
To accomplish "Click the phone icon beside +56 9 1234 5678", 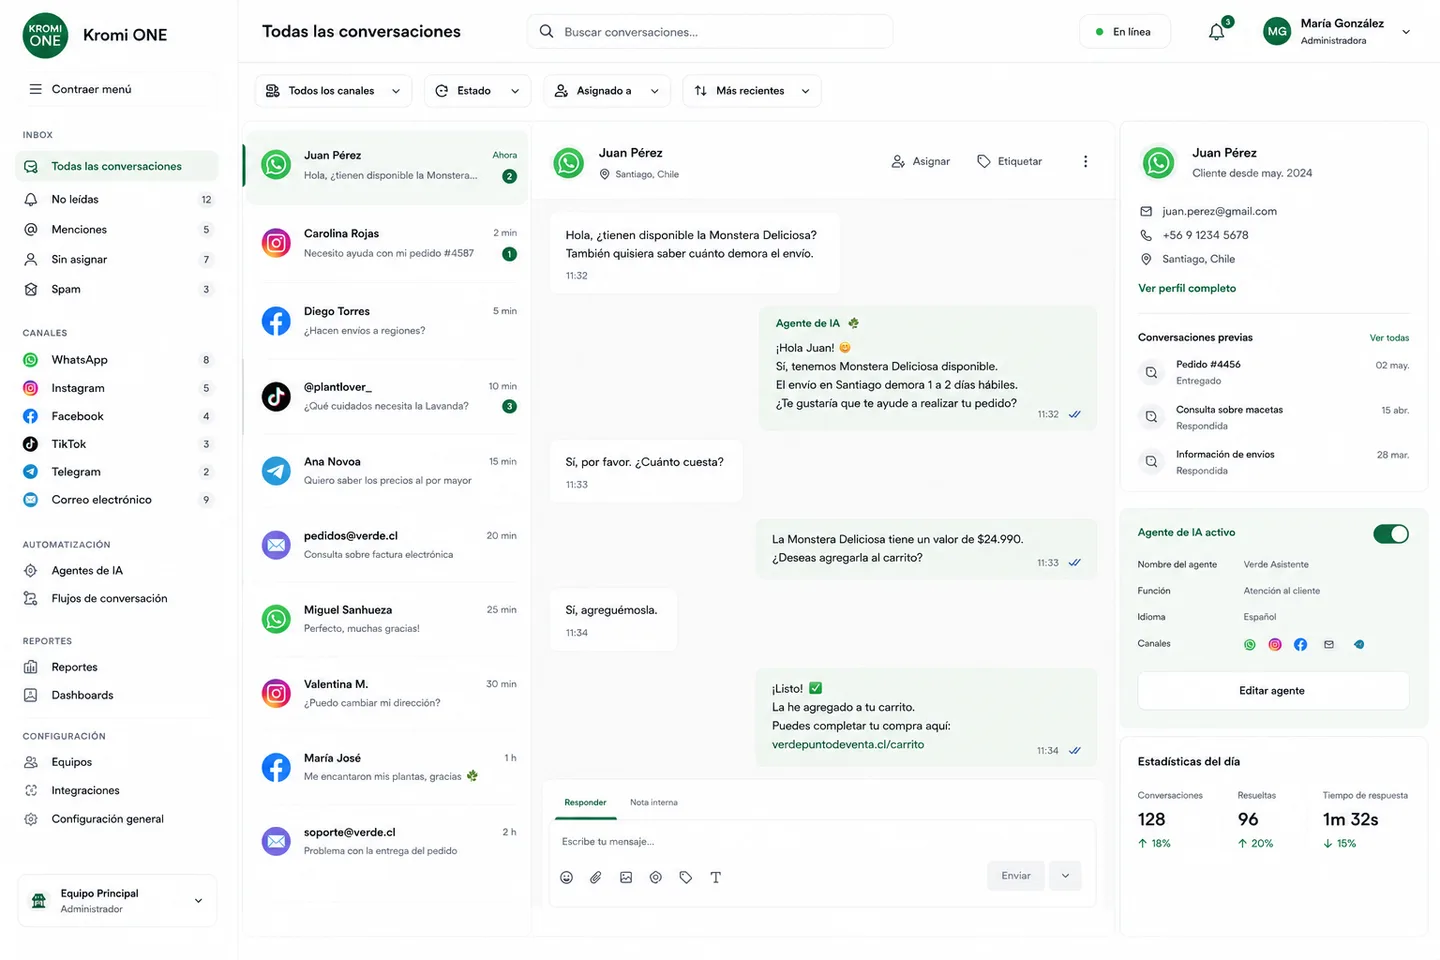I will [x=1146, y=235].
